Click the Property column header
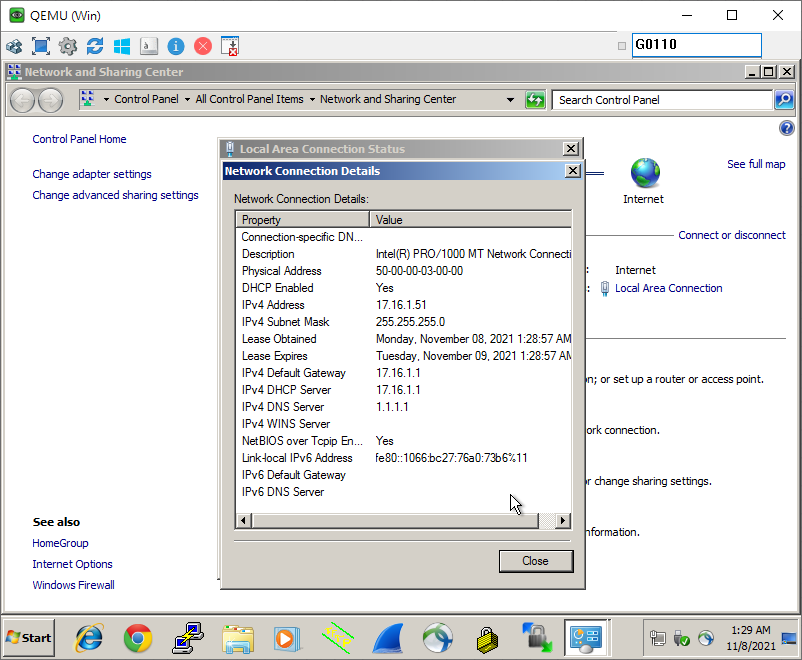The height and width of the screenshot is (660, 802). pos(302,220)
